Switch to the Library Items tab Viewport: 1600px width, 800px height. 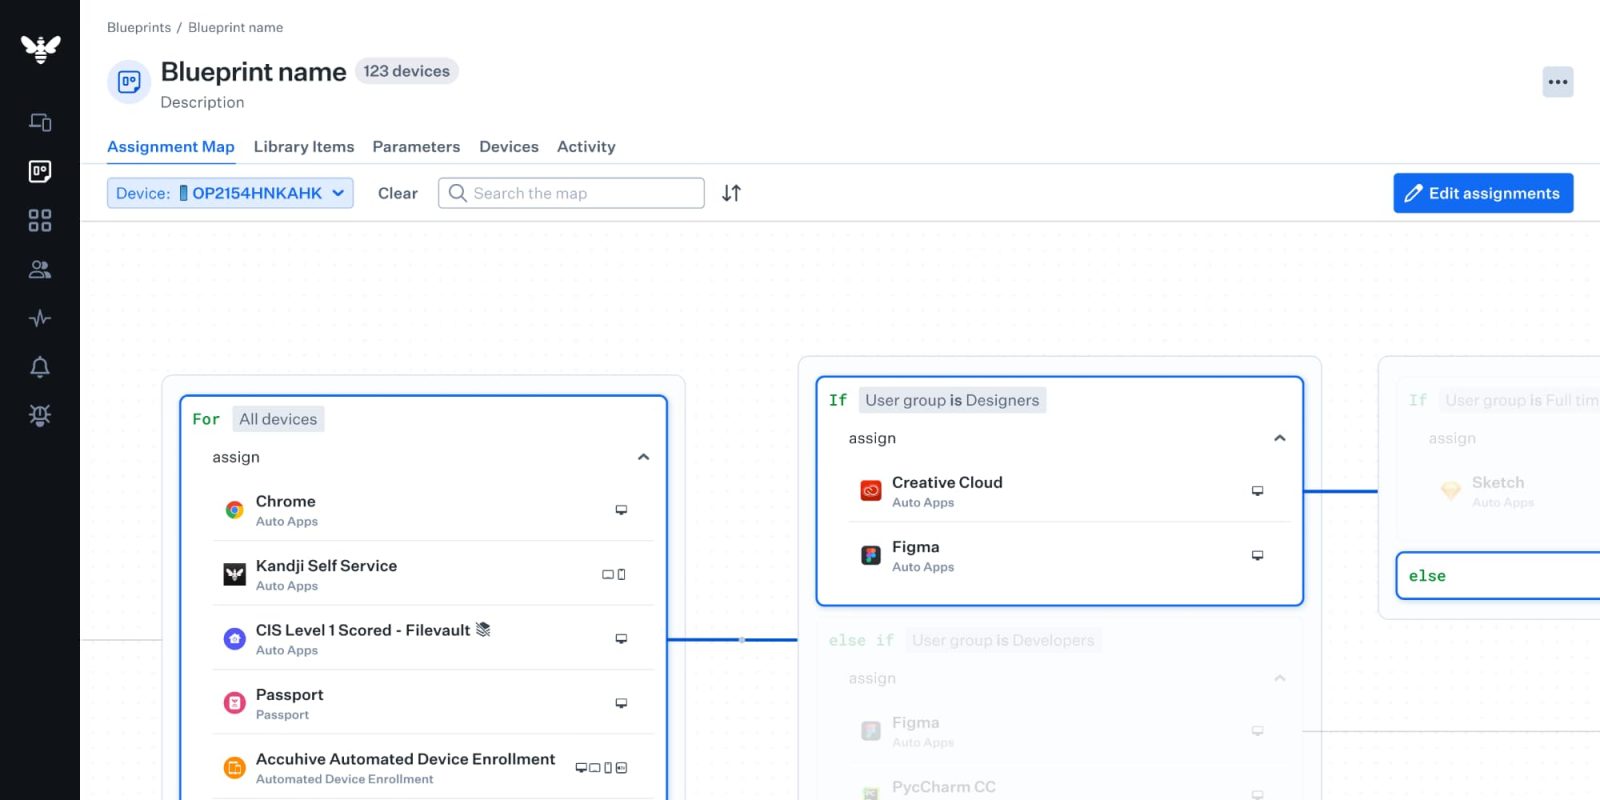(304, 147)
